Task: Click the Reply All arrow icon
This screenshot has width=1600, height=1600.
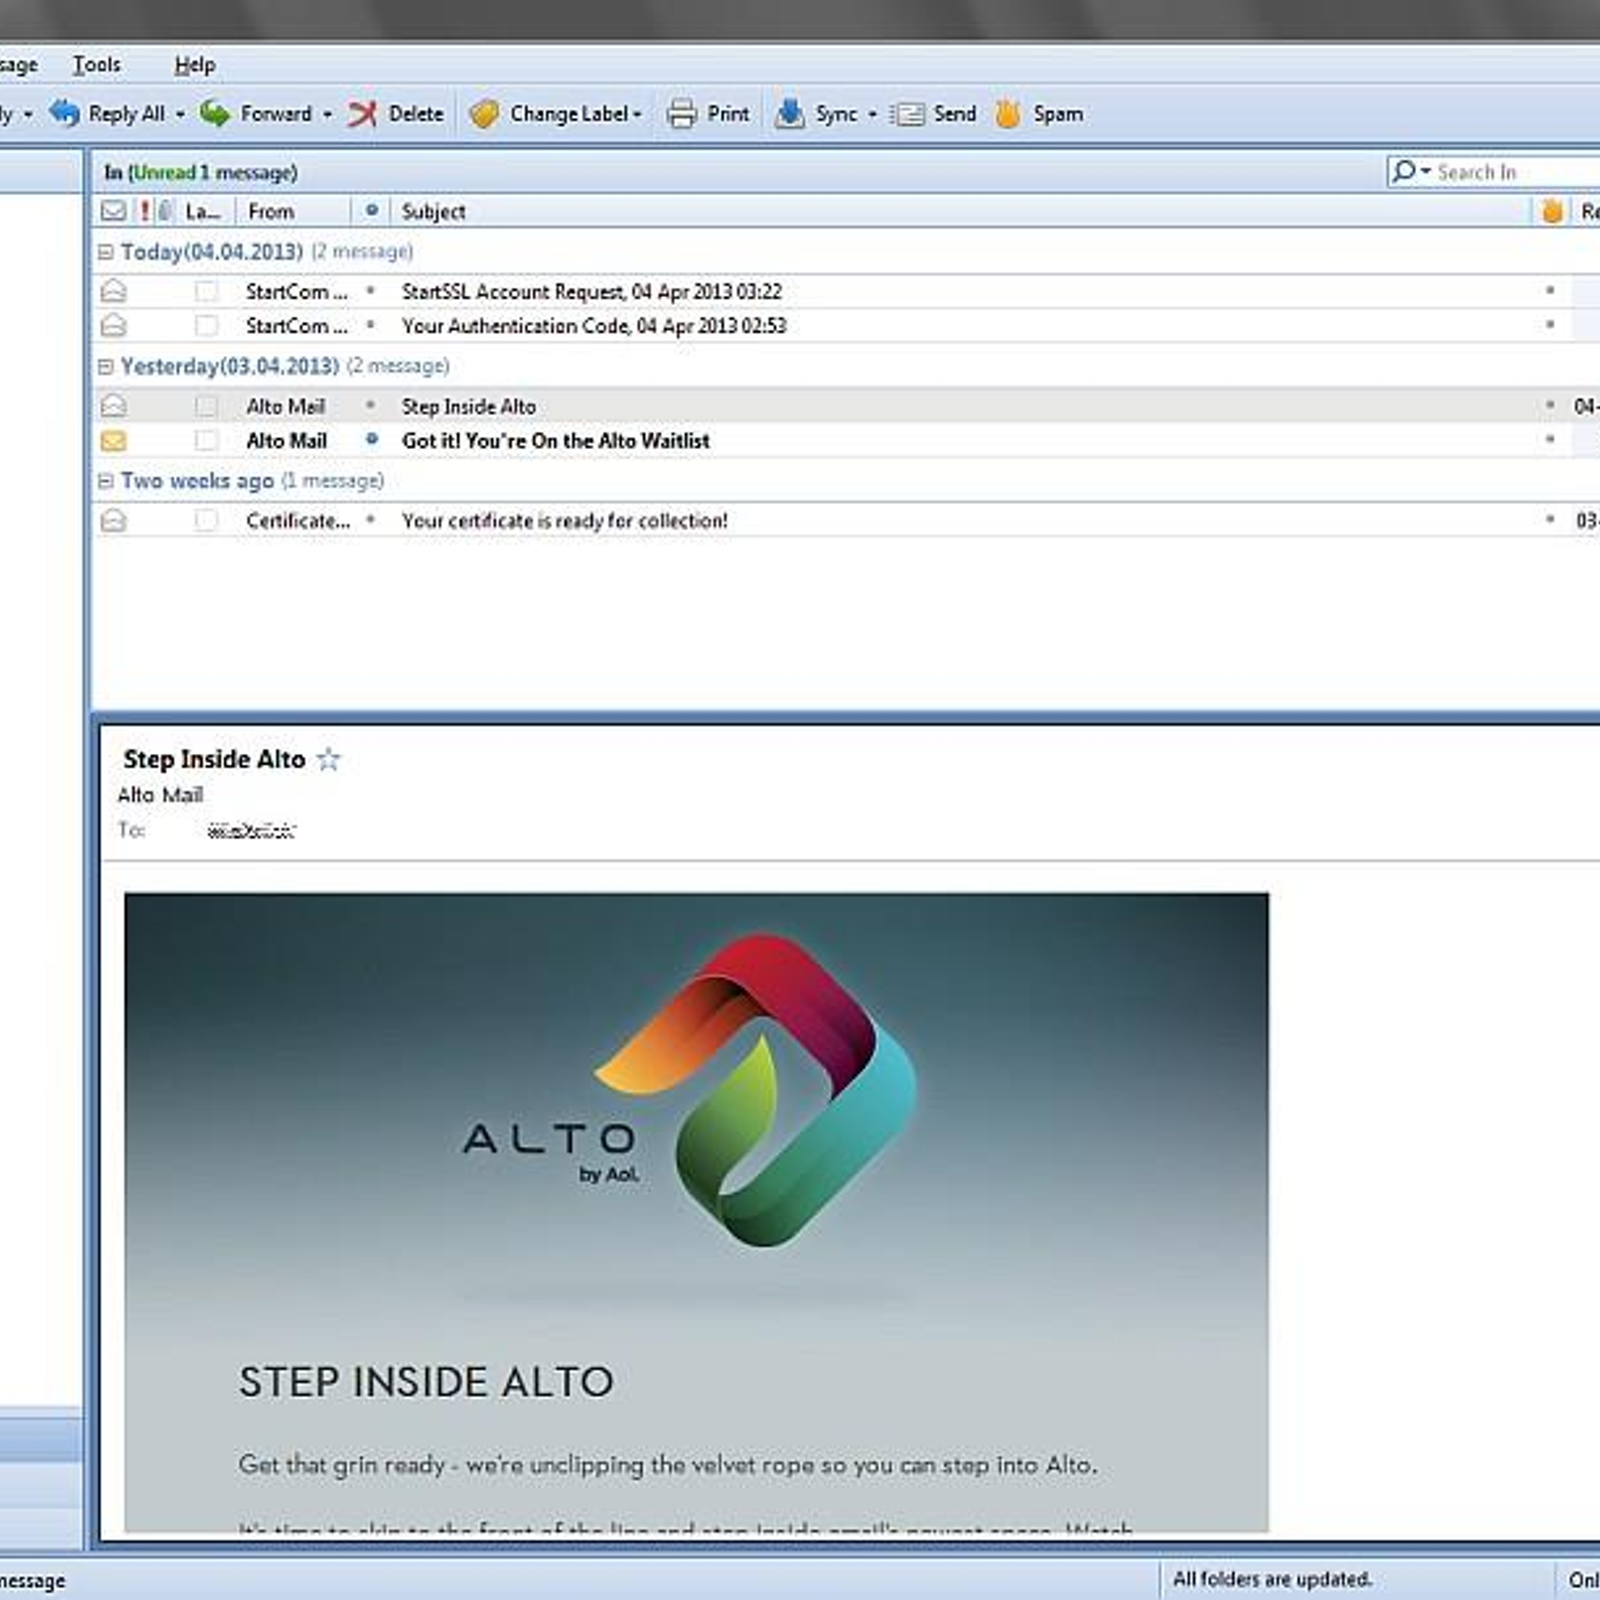Action: [x=64, y=113]
